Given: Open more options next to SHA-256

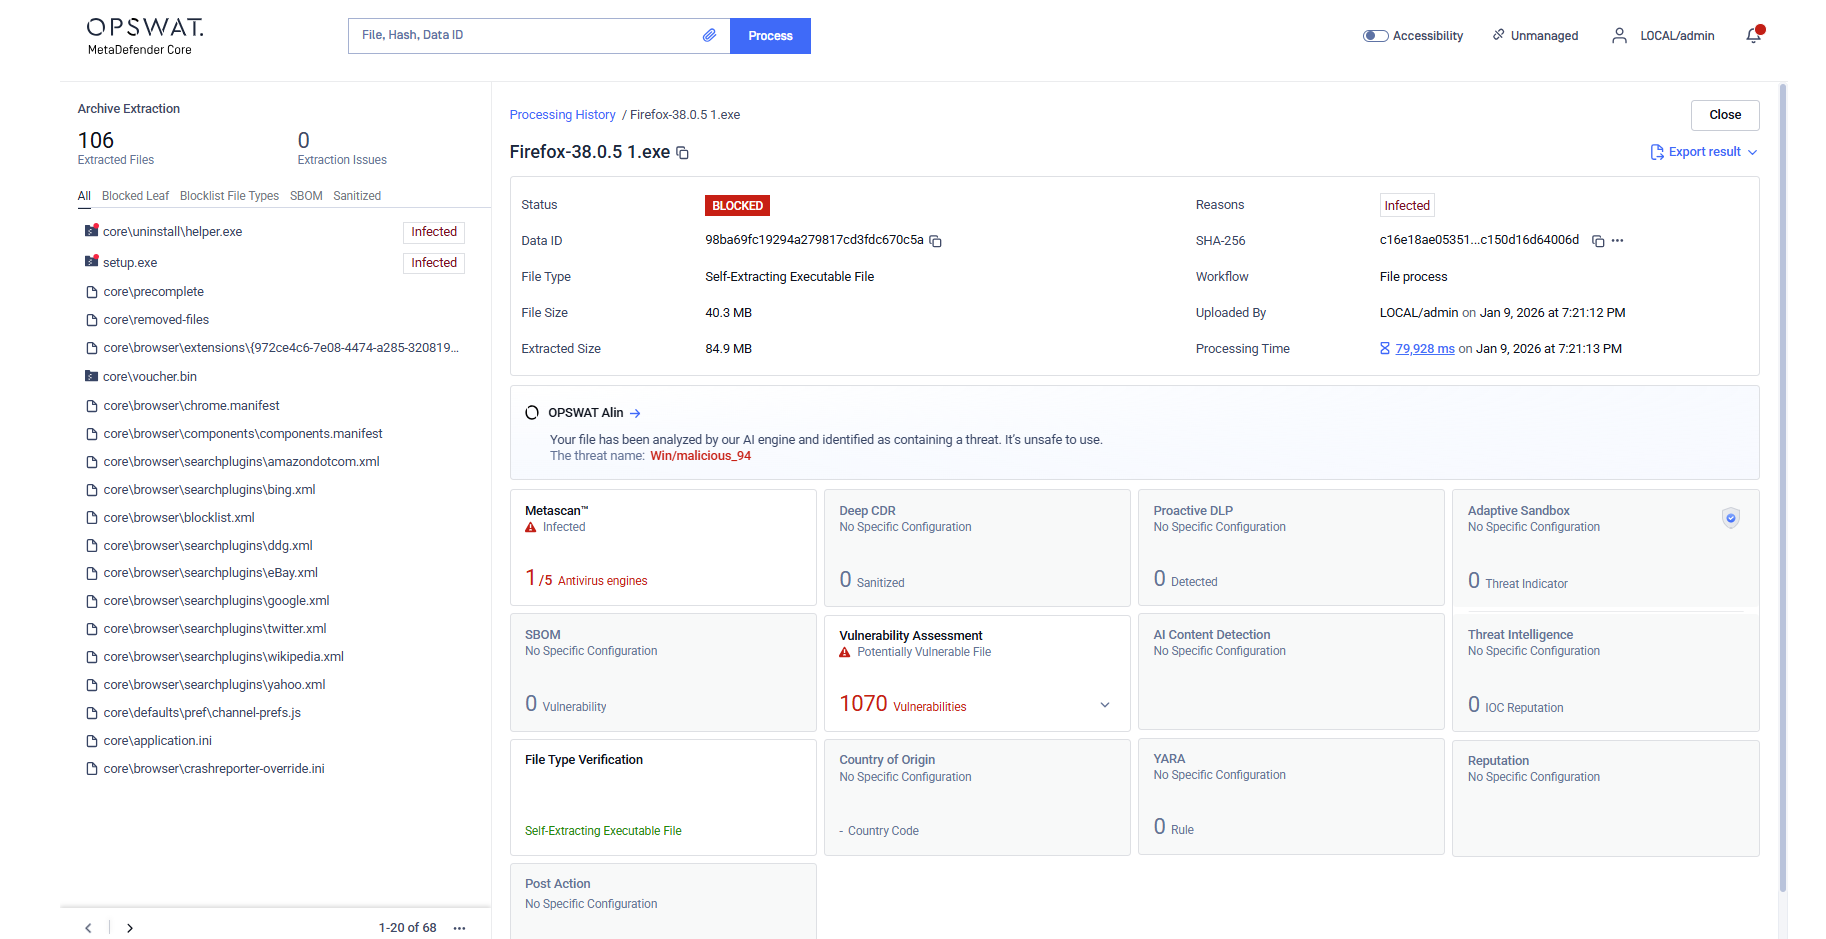Looking at the screenshot, I should tap(1618, 241).
